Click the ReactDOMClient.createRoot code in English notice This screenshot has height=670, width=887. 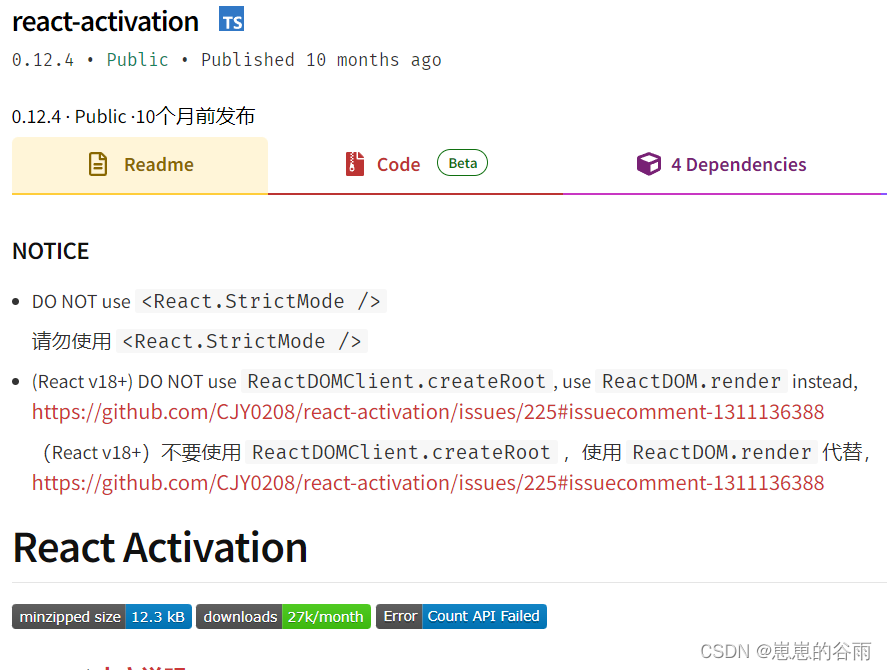(398, 381)
